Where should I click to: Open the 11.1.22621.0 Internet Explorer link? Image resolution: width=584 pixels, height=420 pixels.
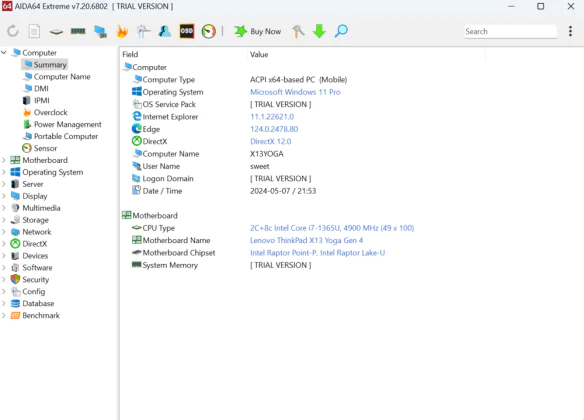[x=272, y=117]
